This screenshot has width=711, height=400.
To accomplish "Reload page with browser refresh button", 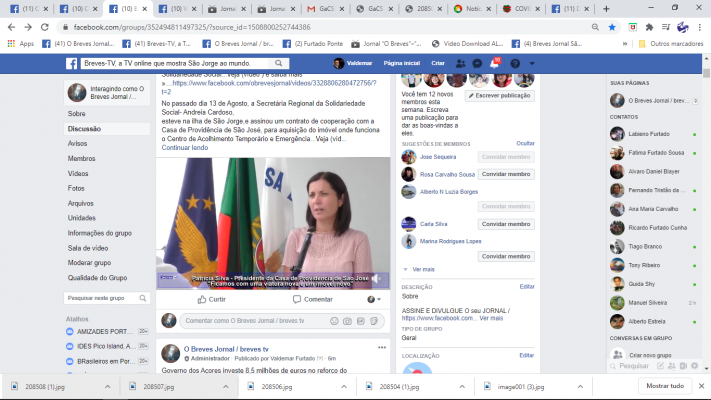I will click(x=42, y=27).
